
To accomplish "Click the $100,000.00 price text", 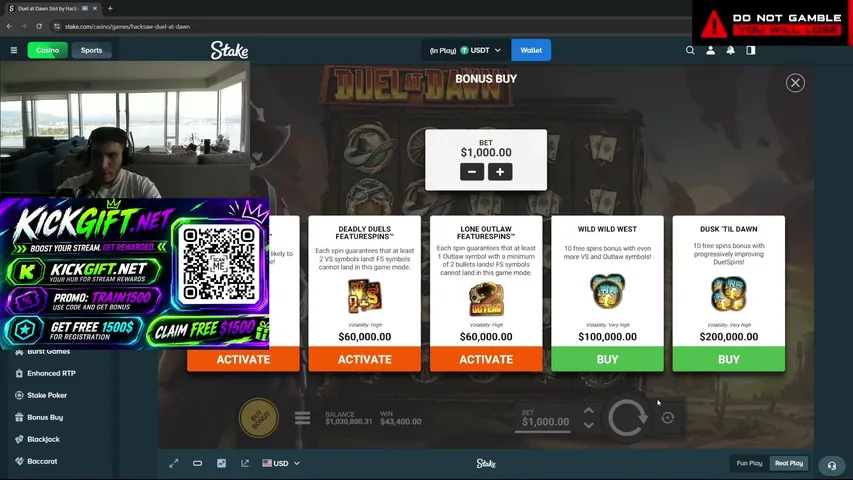I will (607, 337).
